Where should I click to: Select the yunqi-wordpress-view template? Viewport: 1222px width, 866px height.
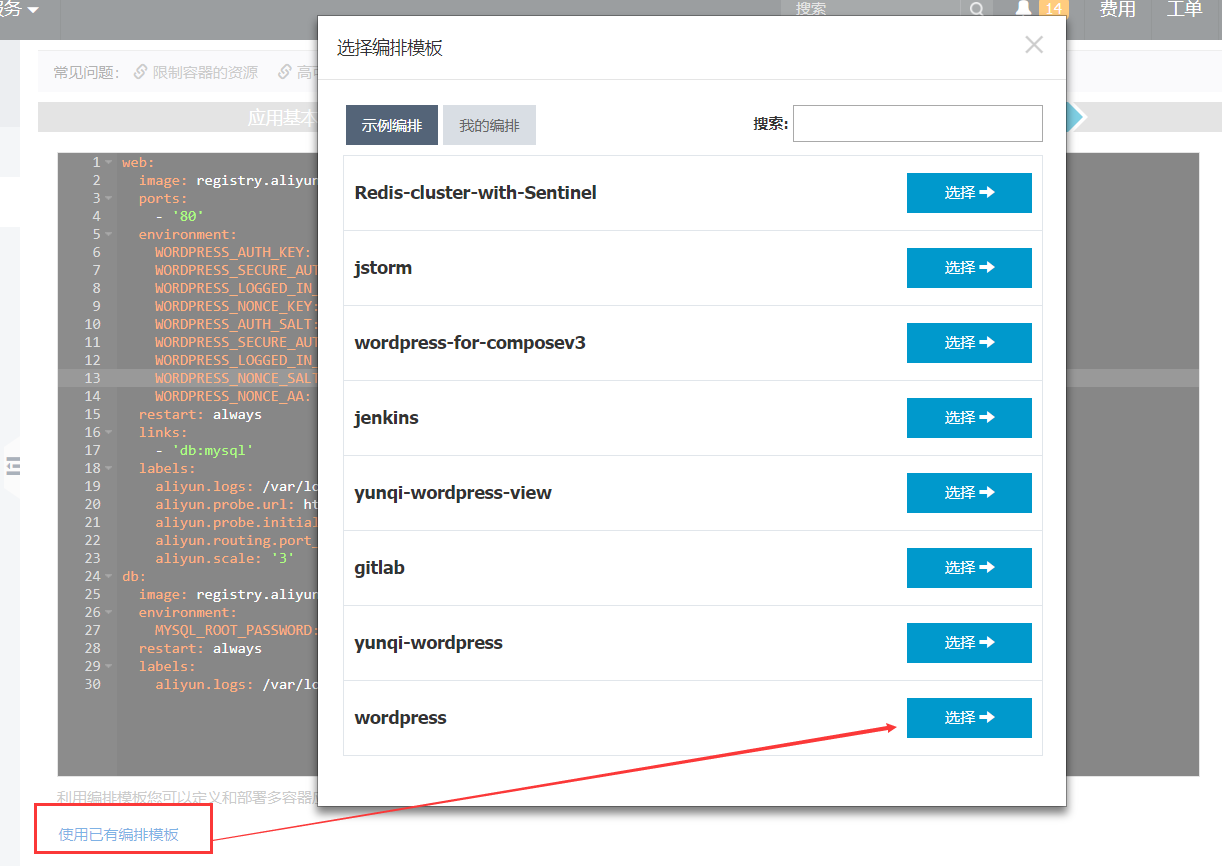969,492
